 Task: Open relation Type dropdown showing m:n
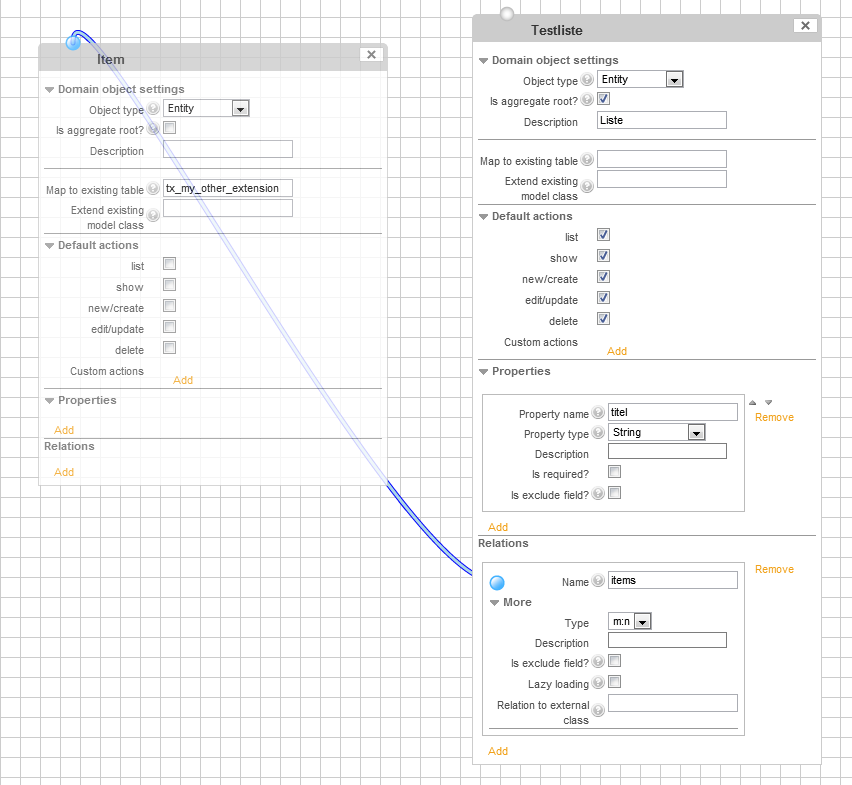tap(630, 621)
